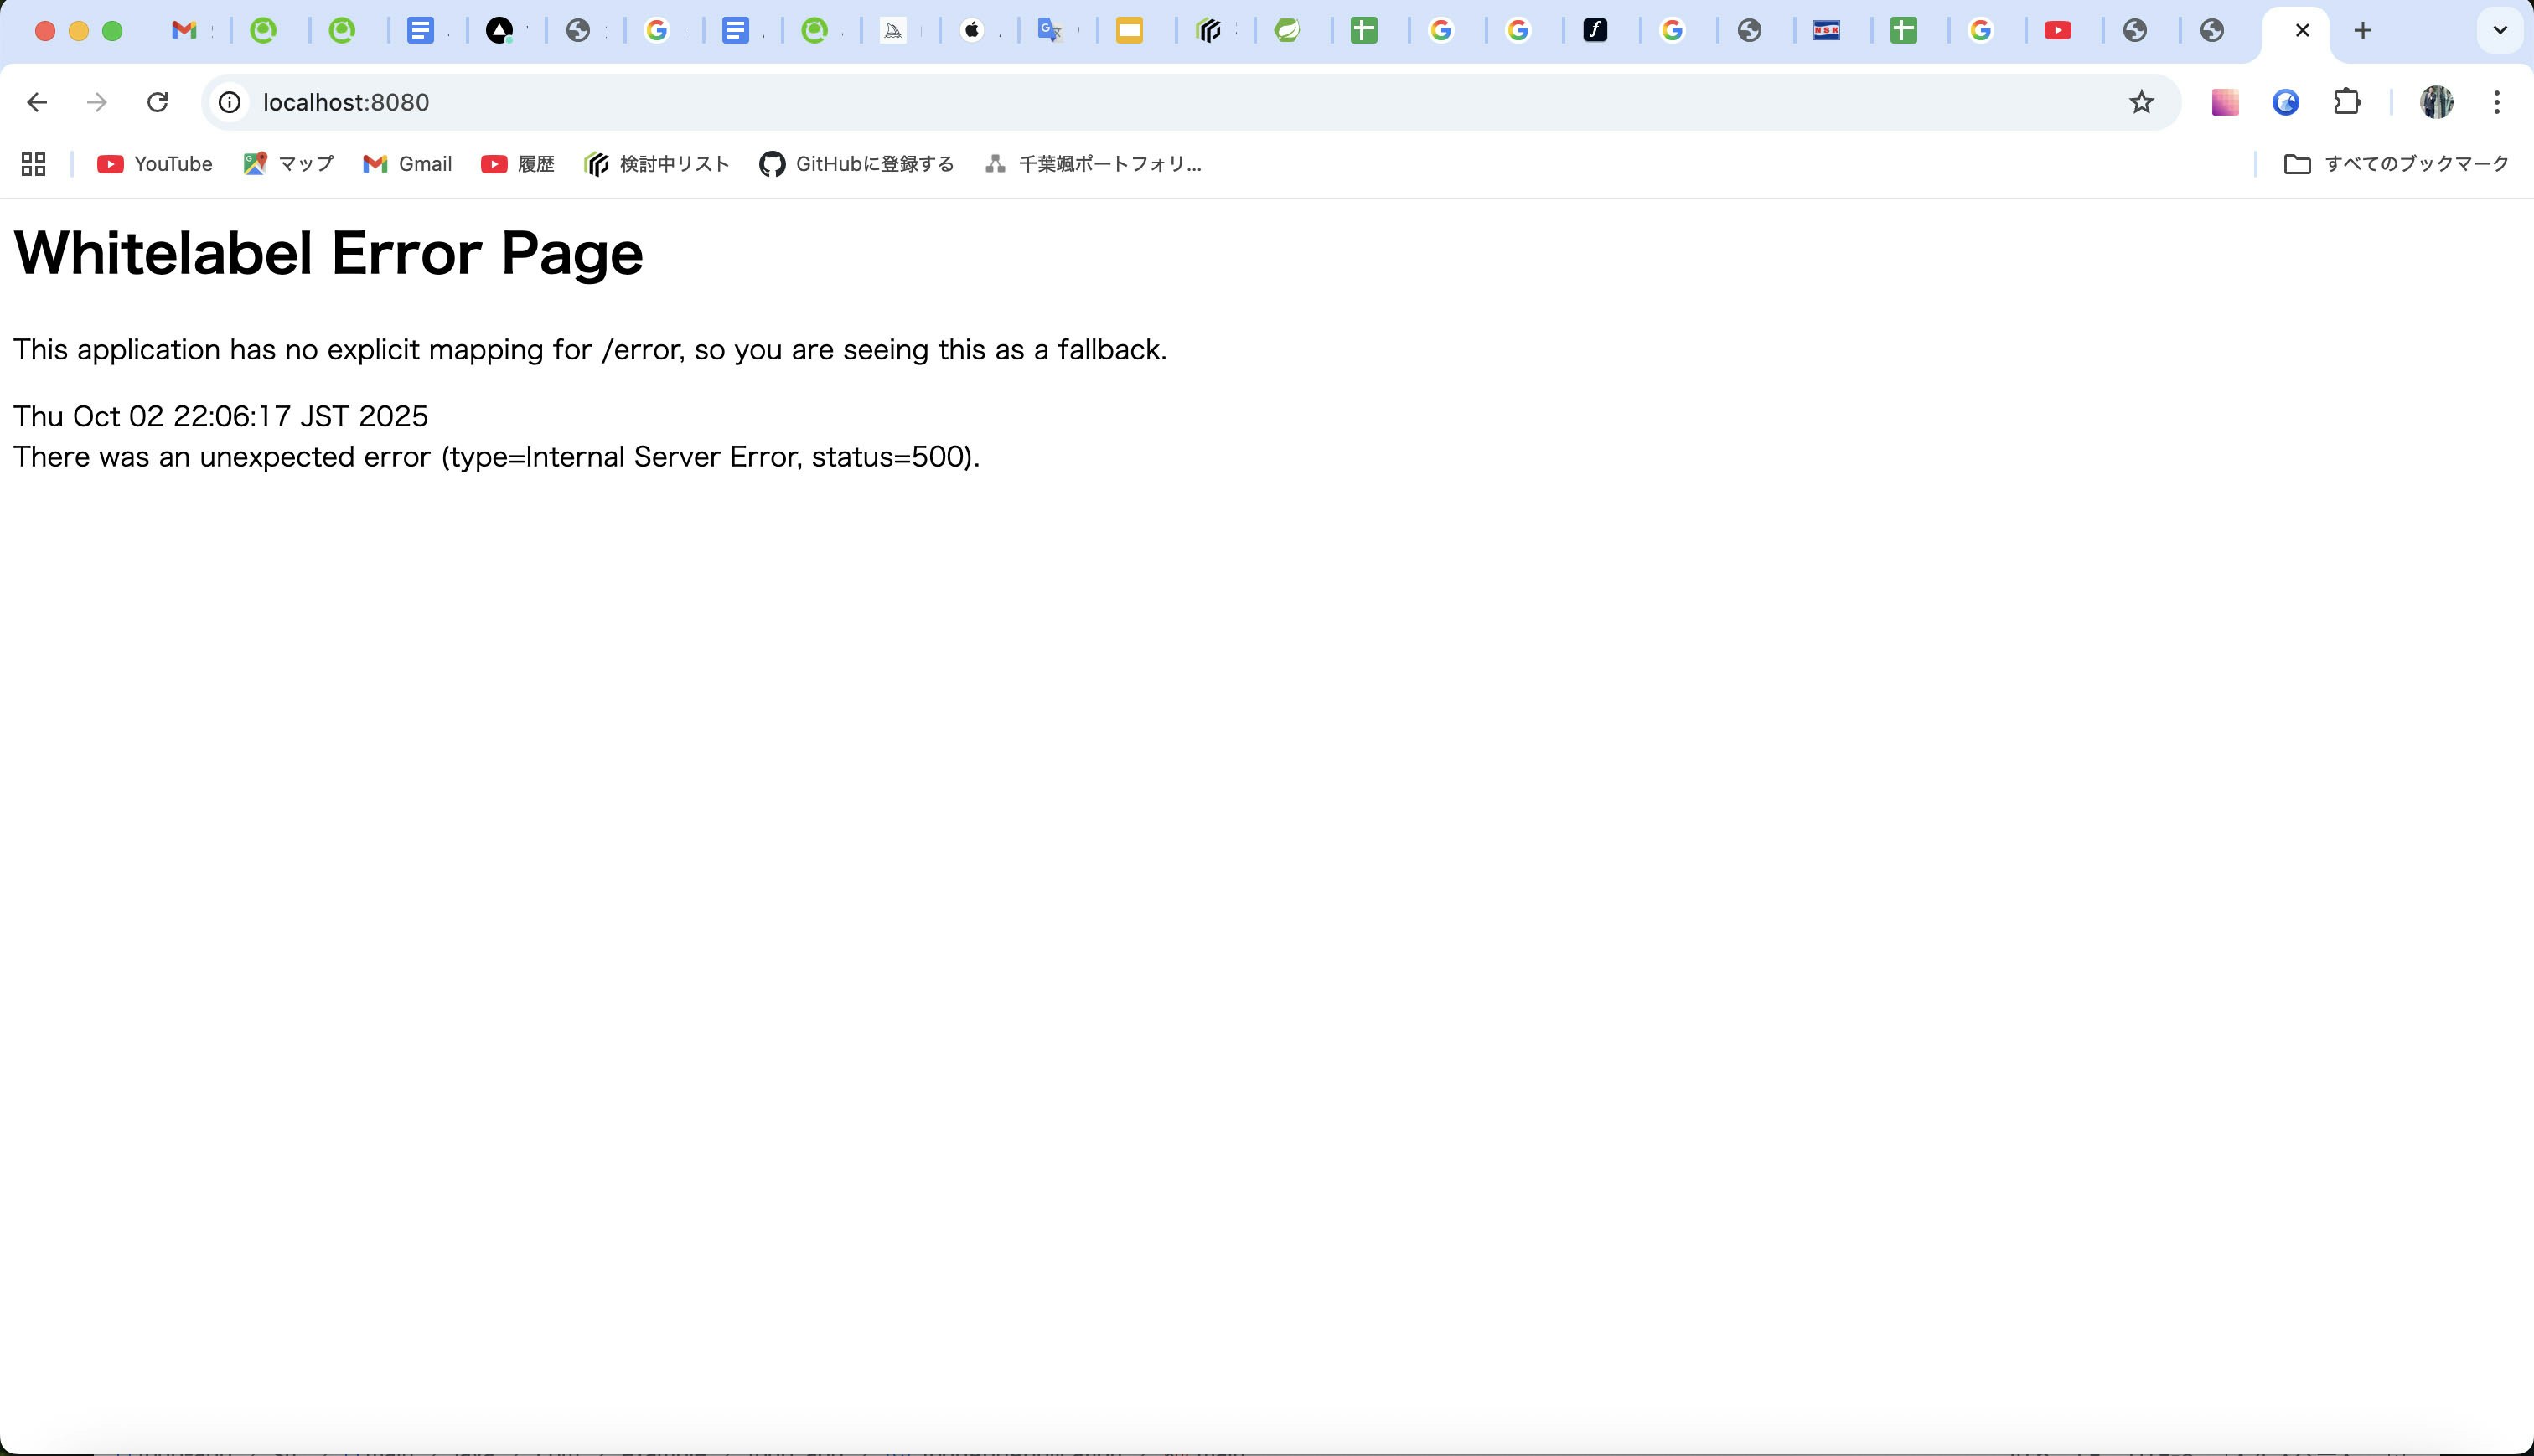The image size is (2534, 1456).
Task: Open the Gmail bookmark
Action: pyautogui.click(x=407, y=164)
